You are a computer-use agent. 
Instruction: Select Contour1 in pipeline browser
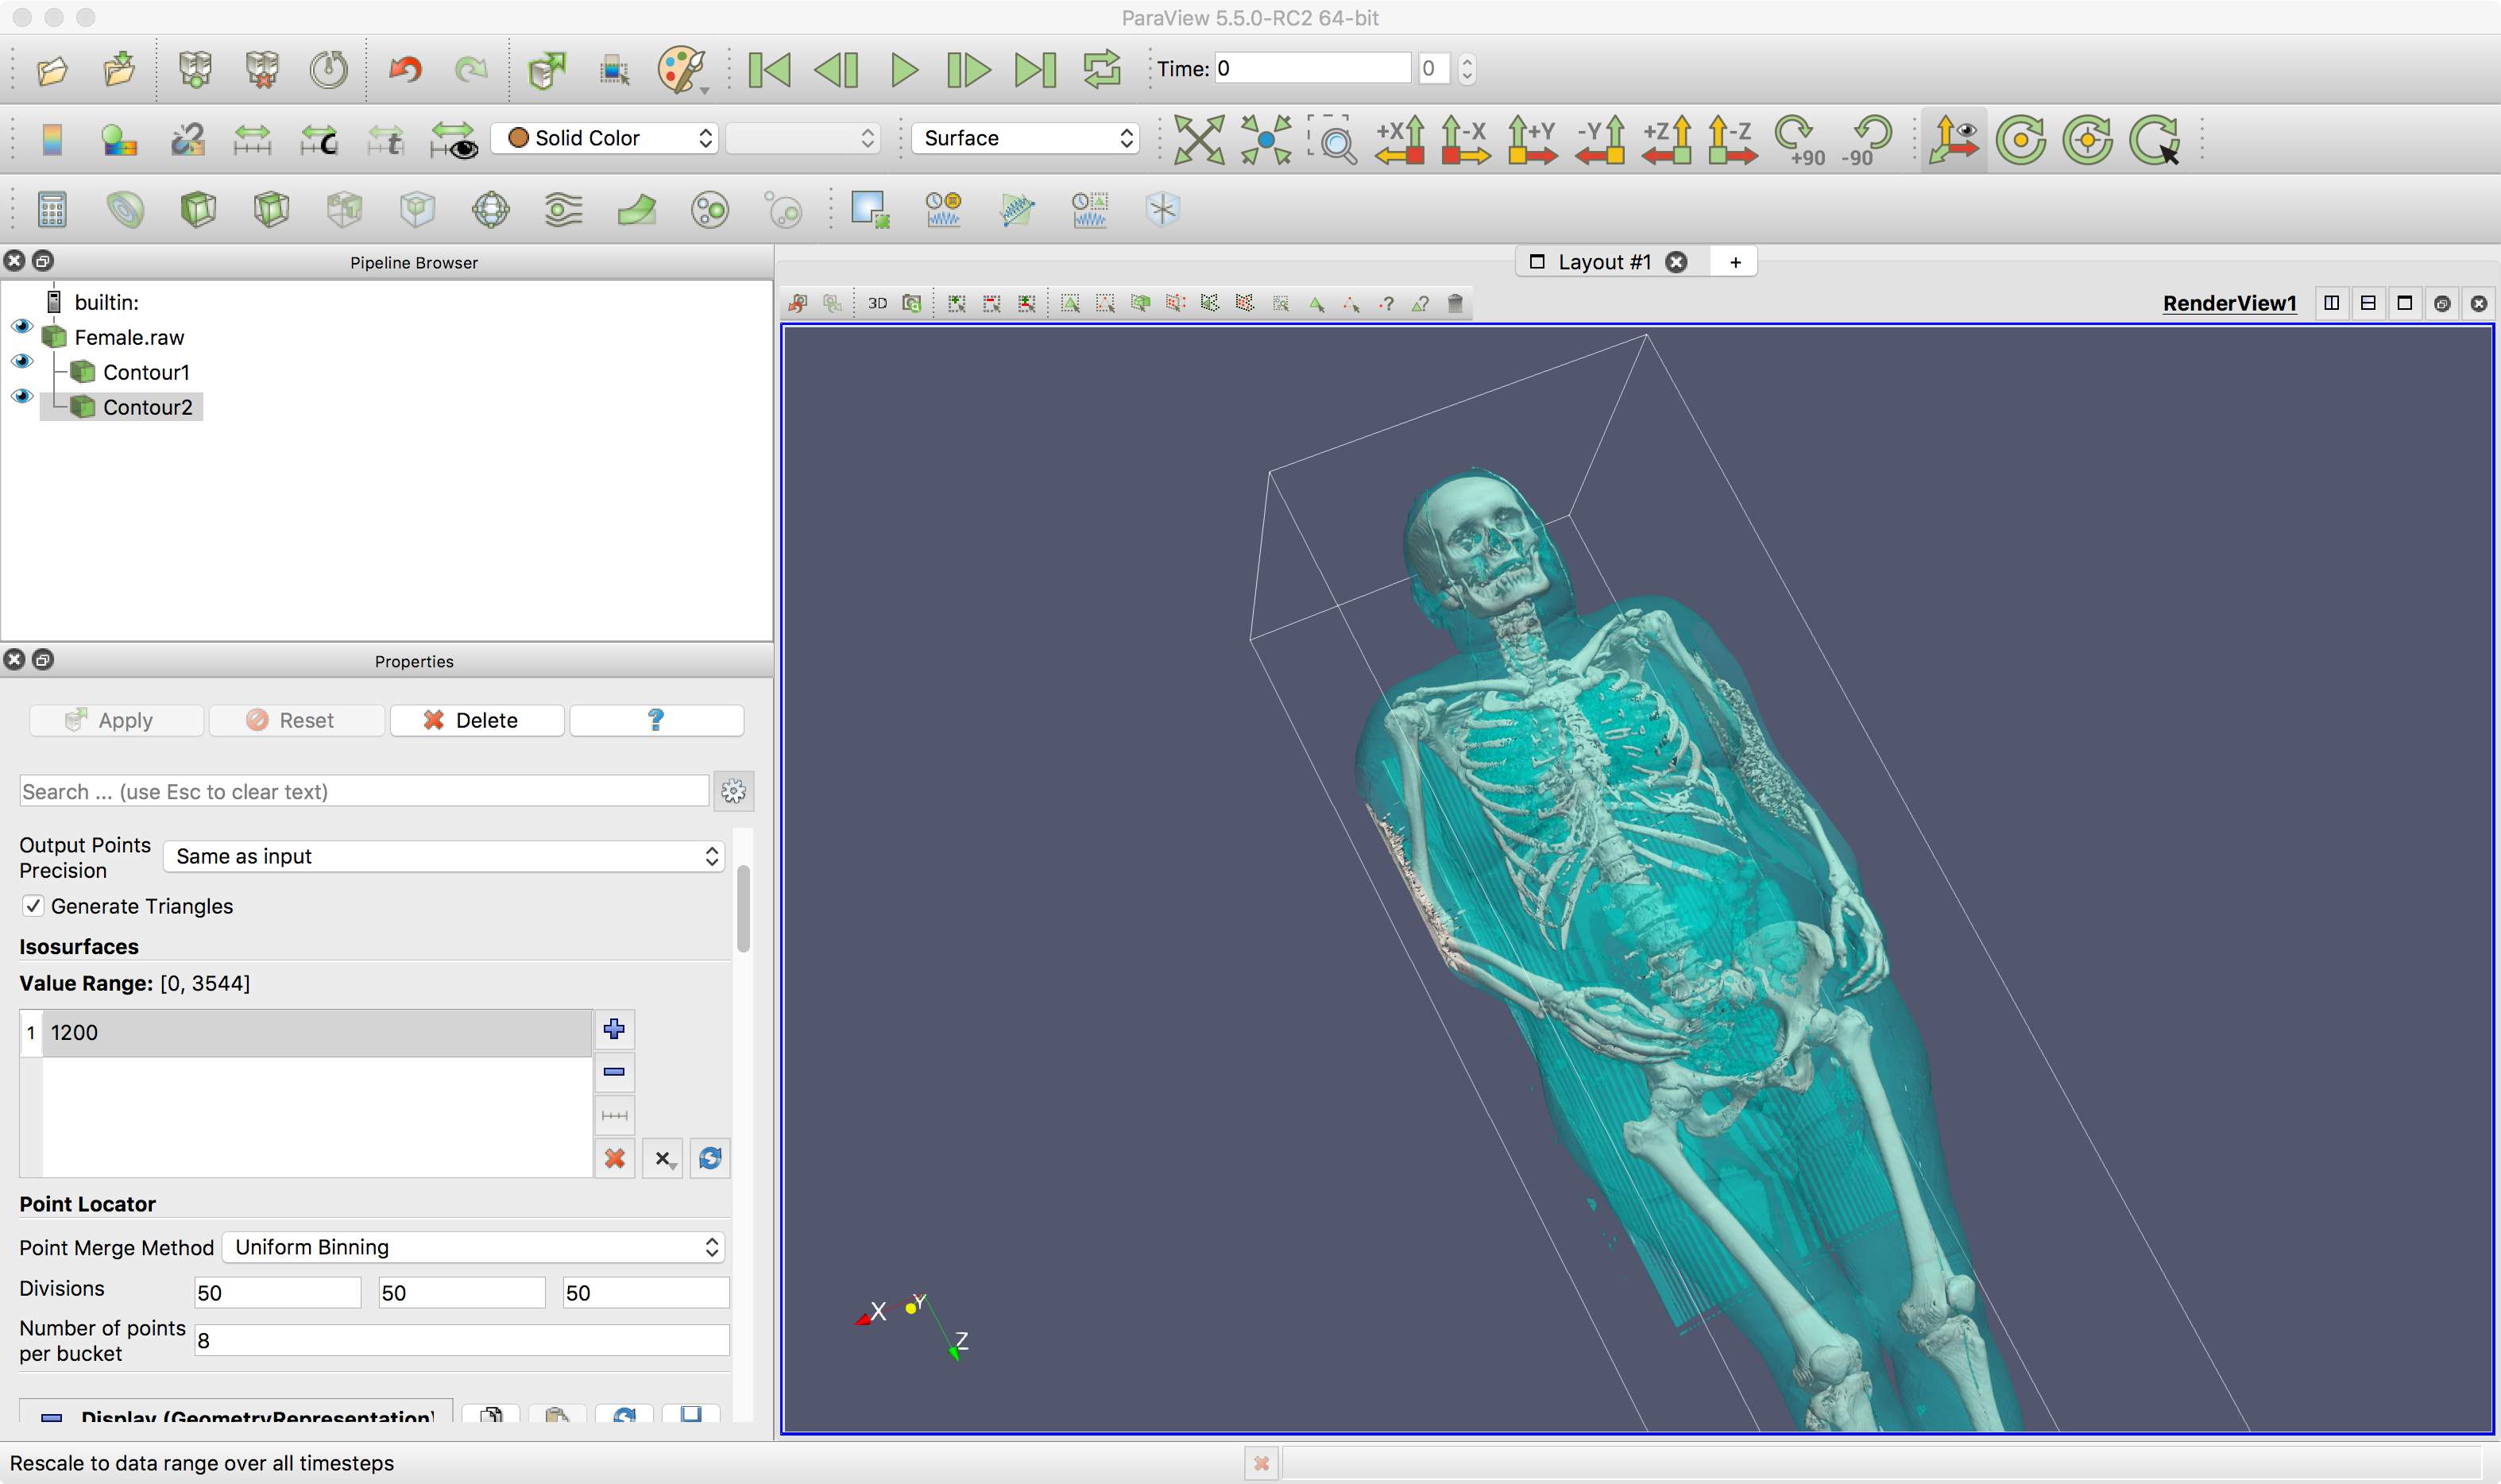[x=146, y=372]
